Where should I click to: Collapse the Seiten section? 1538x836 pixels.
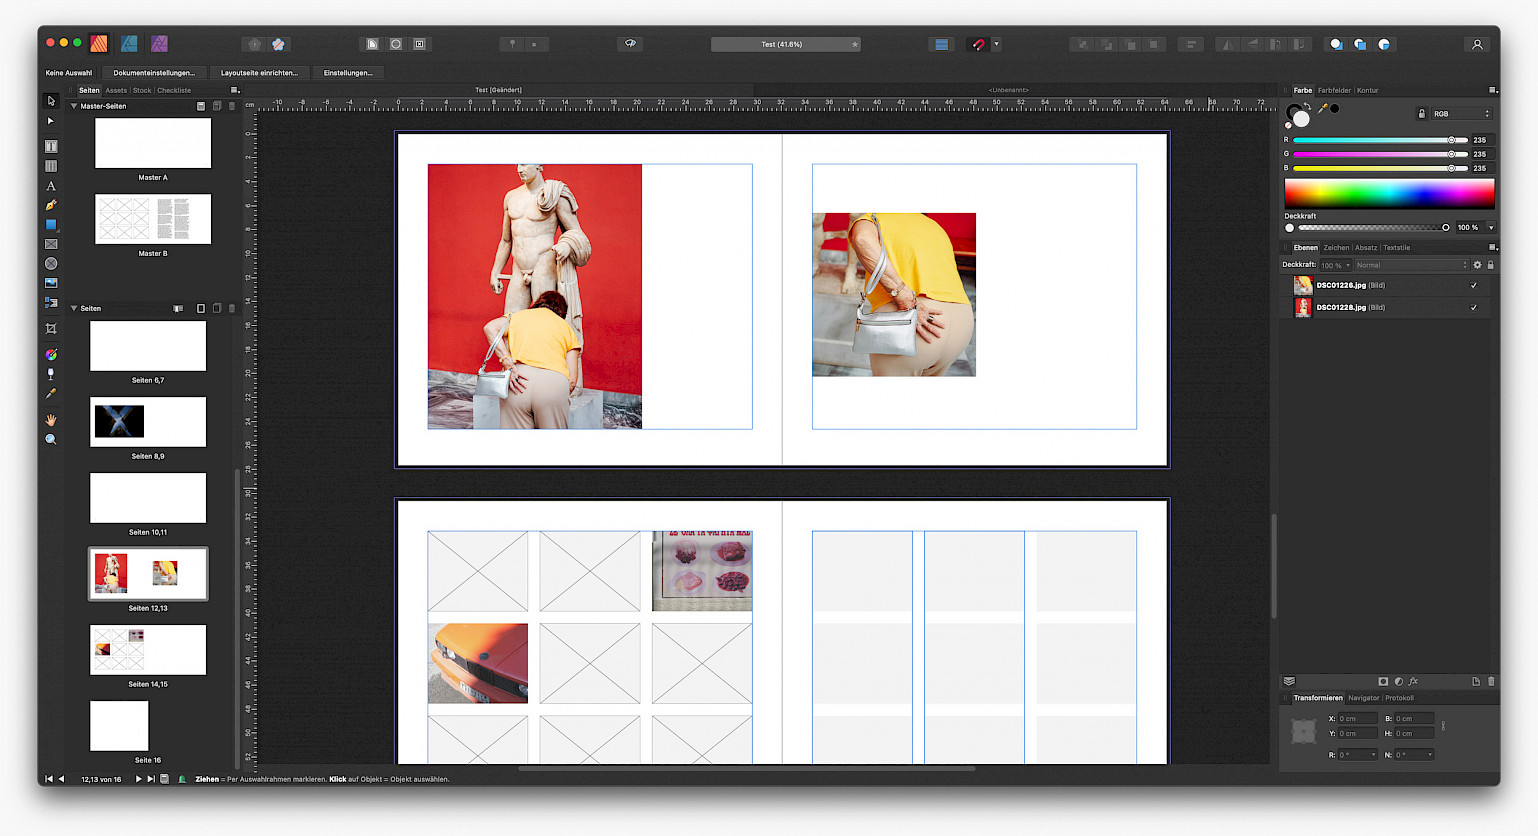point(74,308)
